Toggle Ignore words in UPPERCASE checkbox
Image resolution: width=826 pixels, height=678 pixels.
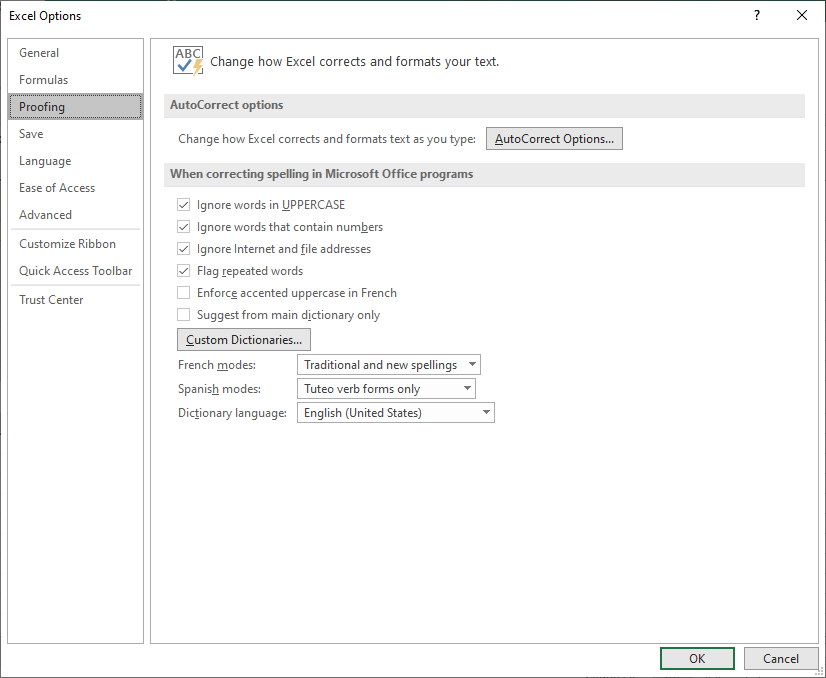point(184,205)
